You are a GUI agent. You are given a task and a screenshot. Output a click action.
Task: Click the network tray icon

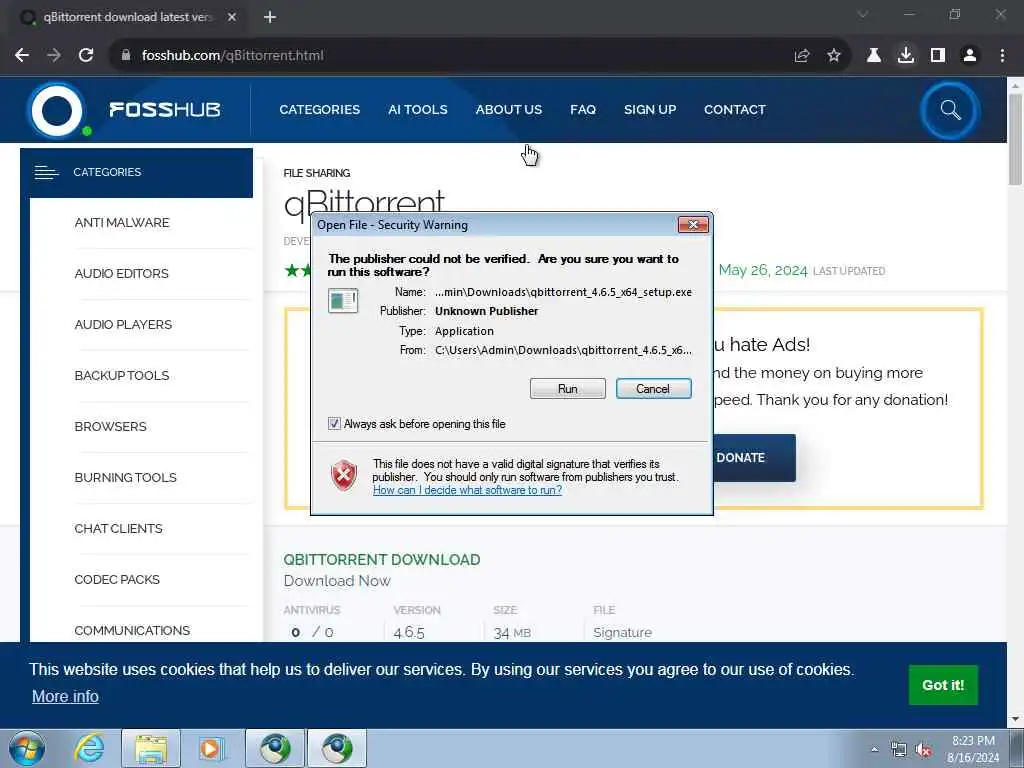pyautogui.click(x=899, y=749)
